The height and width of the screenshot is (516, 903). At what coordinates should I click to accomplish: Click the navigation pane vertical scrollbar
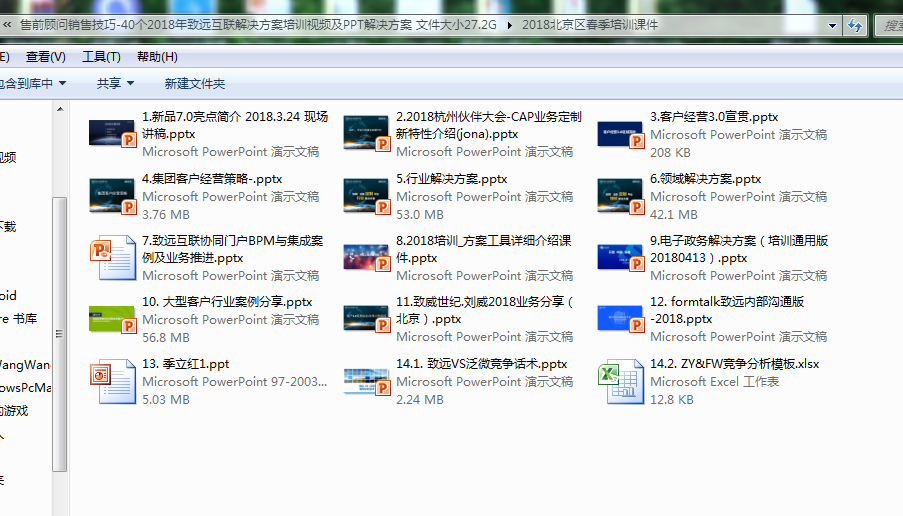coord(60,330)
